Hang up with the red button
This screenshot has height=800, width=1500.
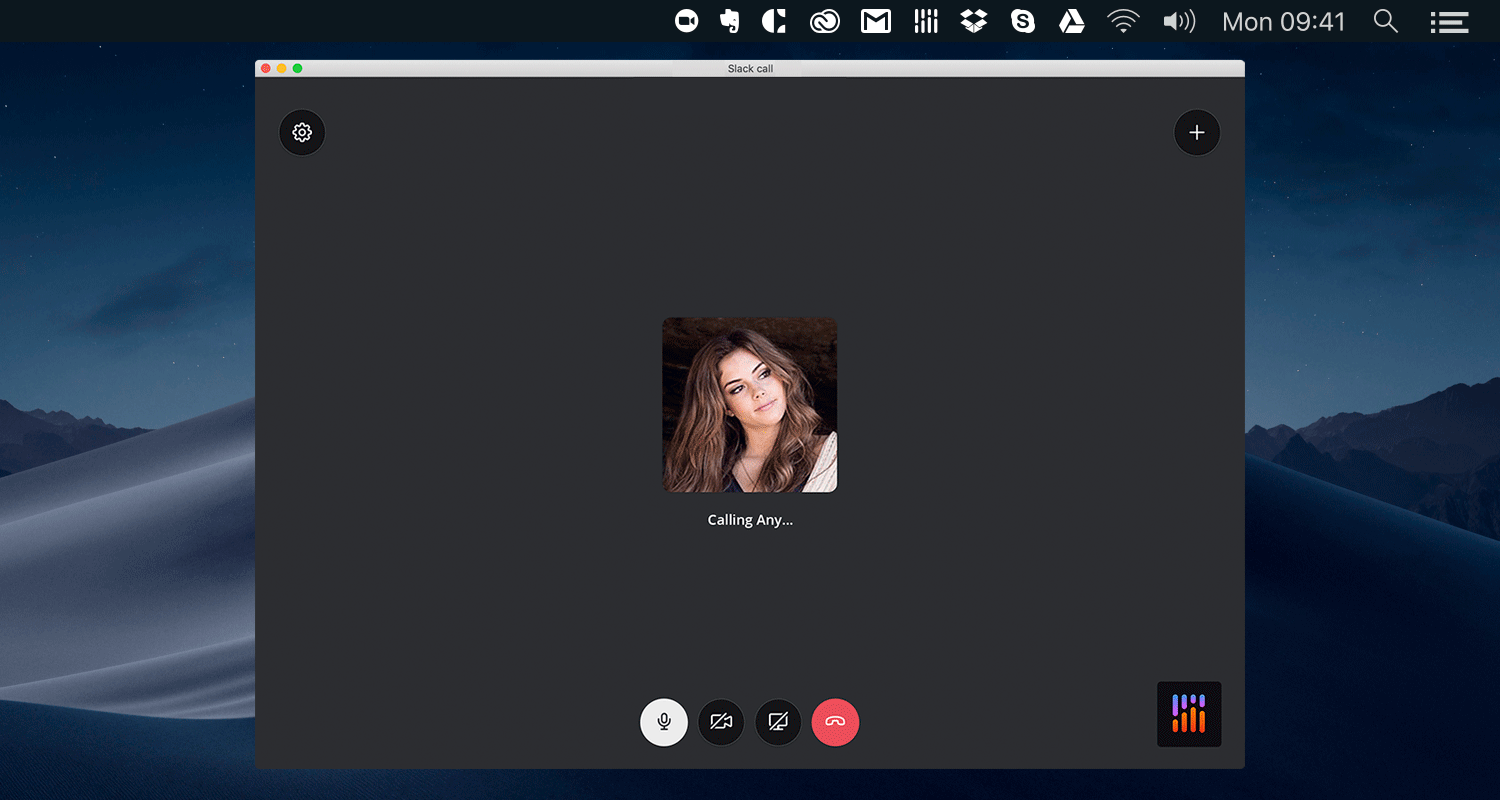point(835,722)
